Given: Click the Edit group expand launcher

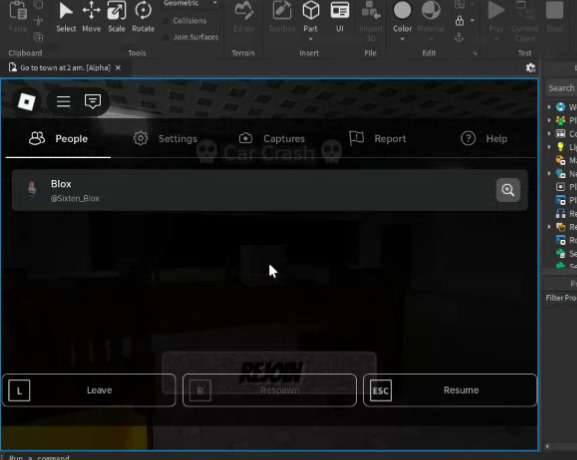Looking at the screenshot, I should click(x=475, y=53).
